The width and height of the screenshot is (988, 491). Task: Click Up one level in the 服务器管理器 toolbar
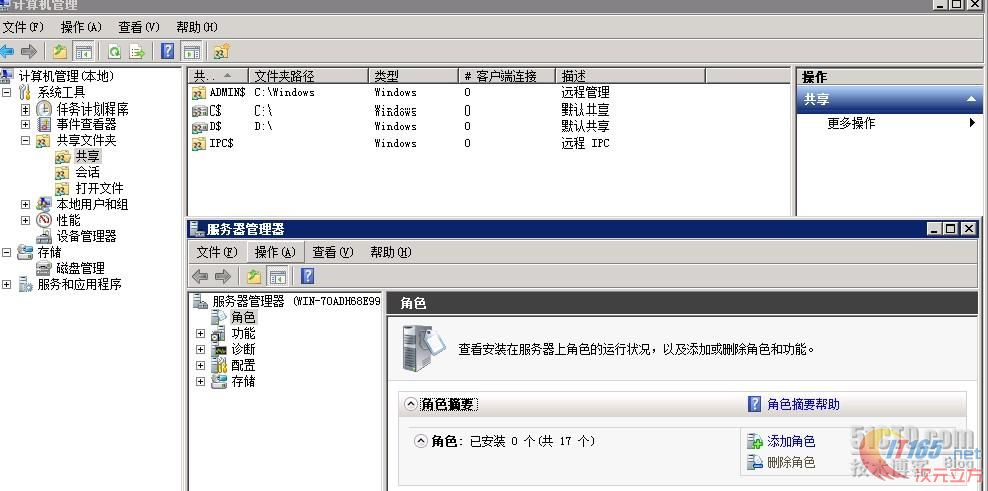point(254,276)
